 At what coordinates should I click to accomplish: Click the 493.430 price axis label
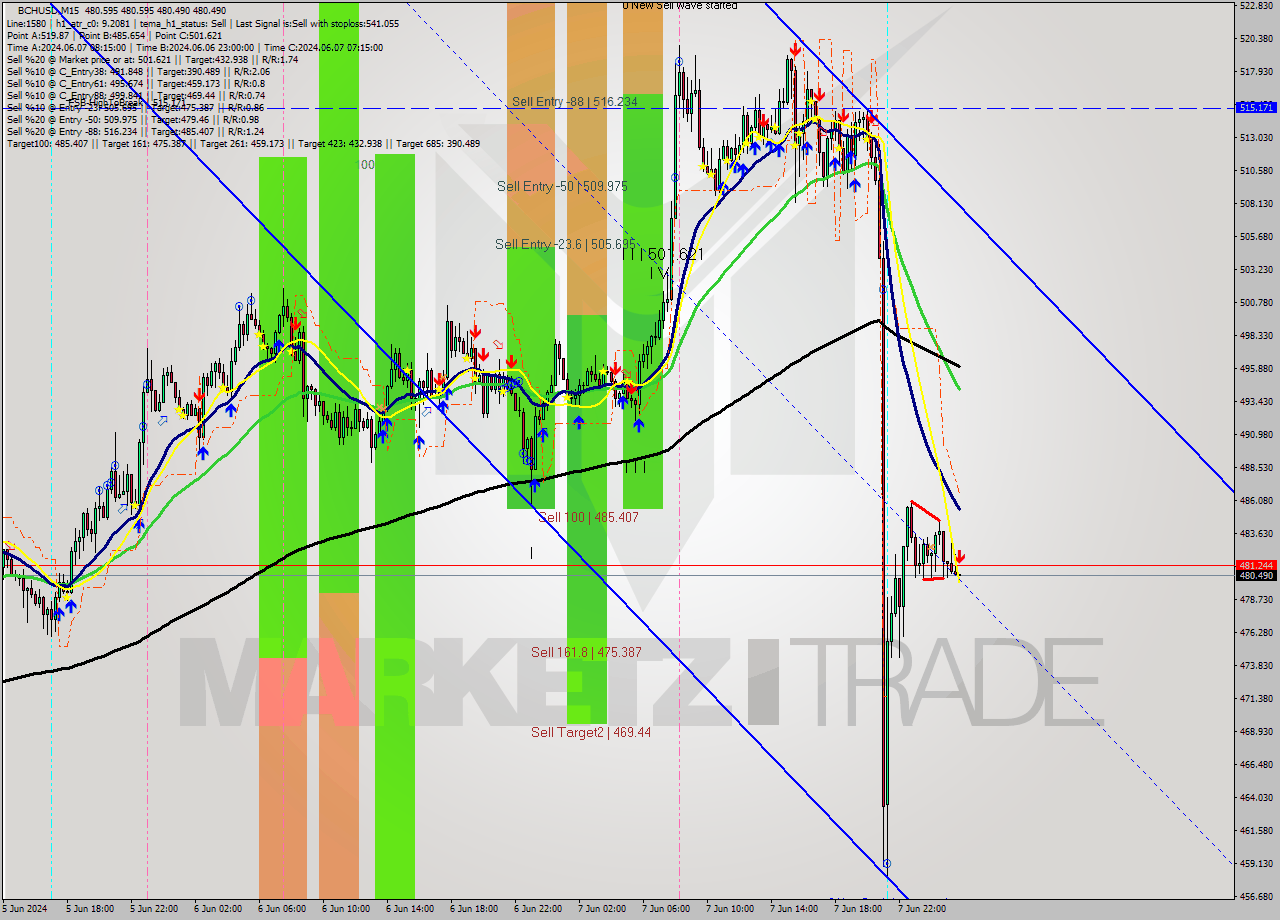[x=1256, y=401]
